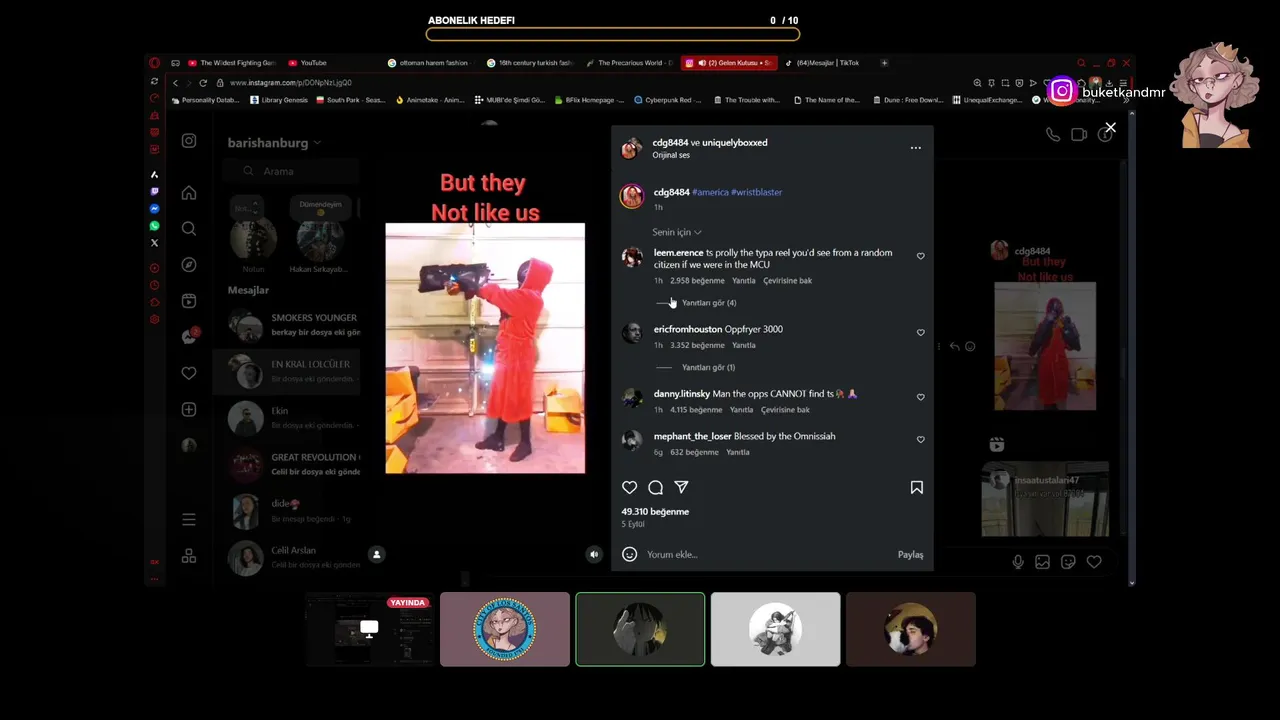Click the create new post plus icon
The width and height of the screenshot is (1280, 720).
[x=189, y=410]
